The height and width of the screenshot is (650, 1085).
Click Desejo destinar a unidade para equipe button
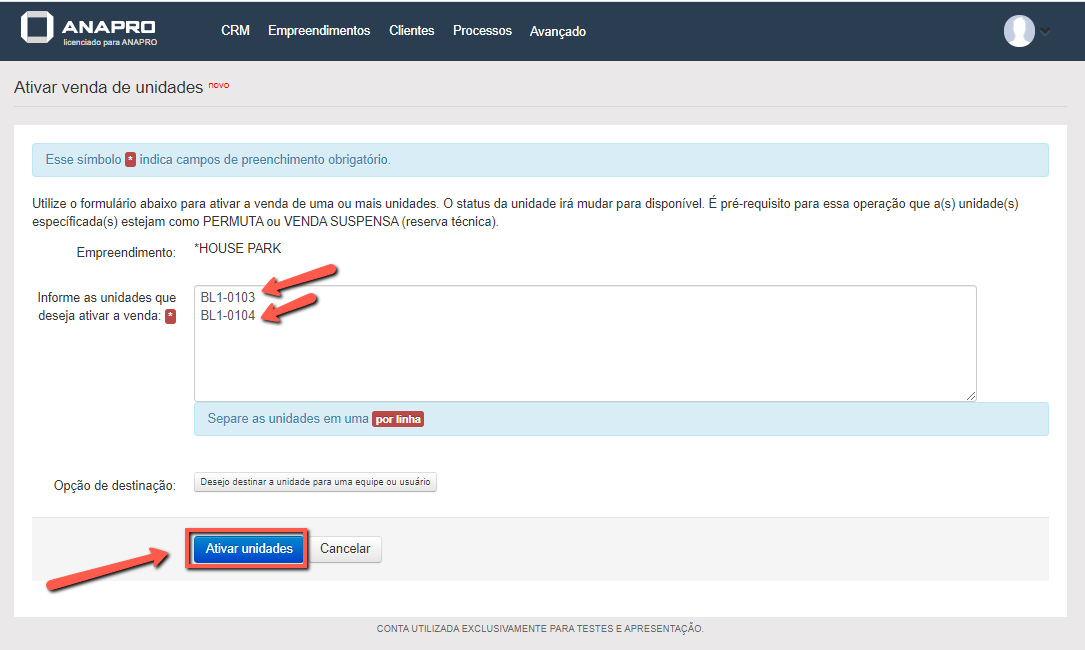(x=315, y=482)
